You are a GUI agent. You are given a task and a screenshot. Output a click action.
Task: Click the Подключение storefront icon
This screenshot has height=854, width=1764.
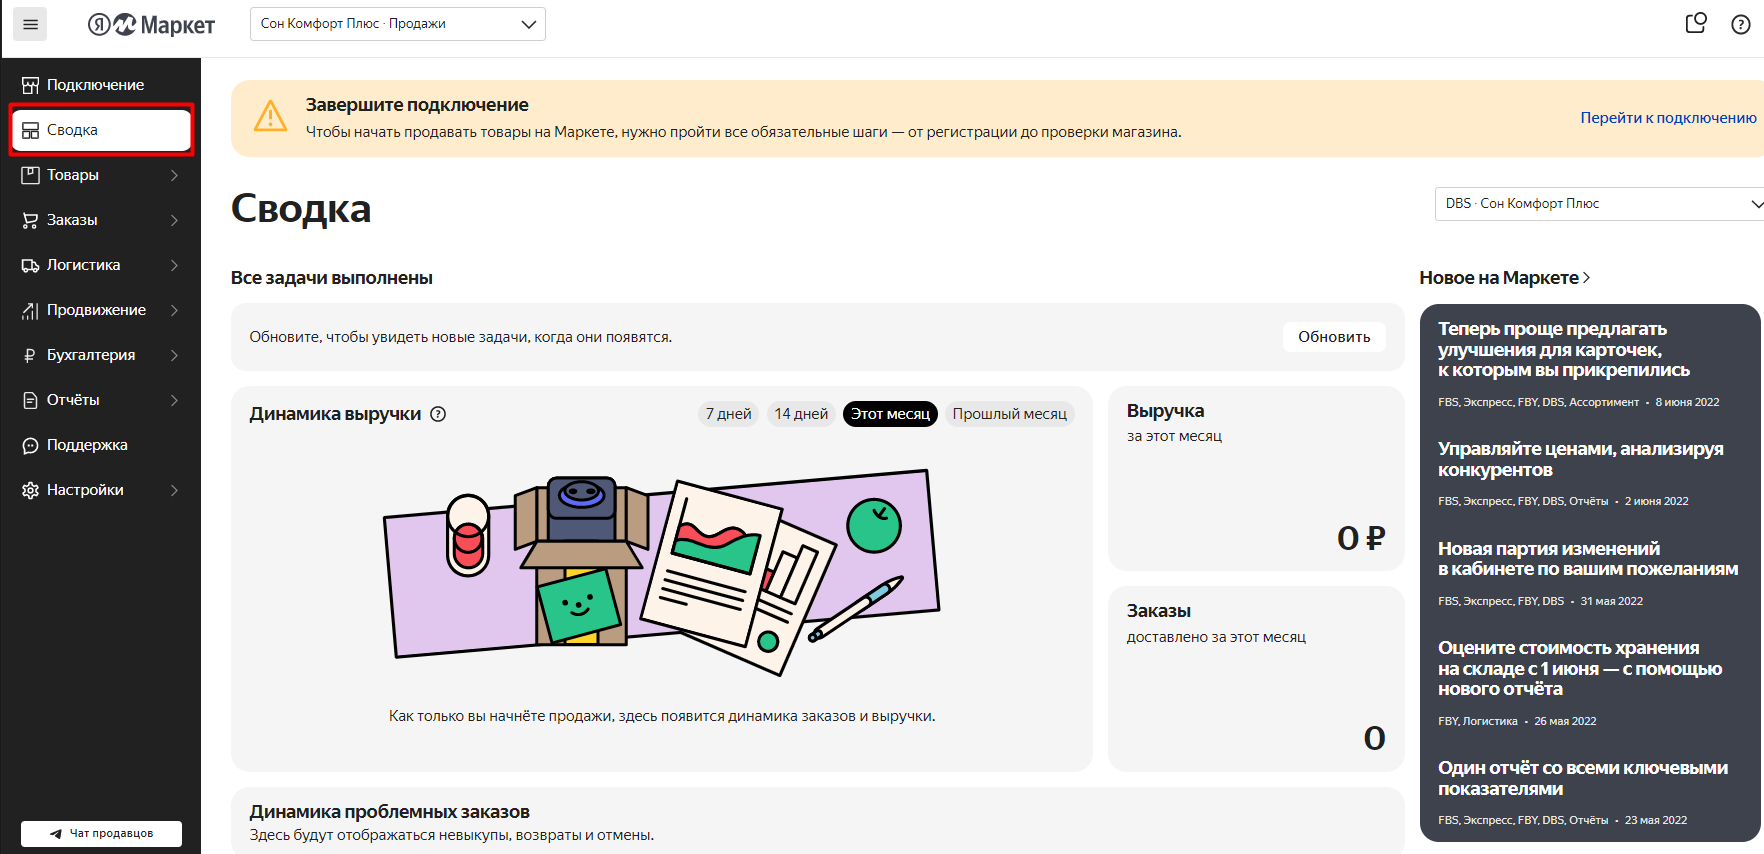pyautogui.click(x=31, y=85)
